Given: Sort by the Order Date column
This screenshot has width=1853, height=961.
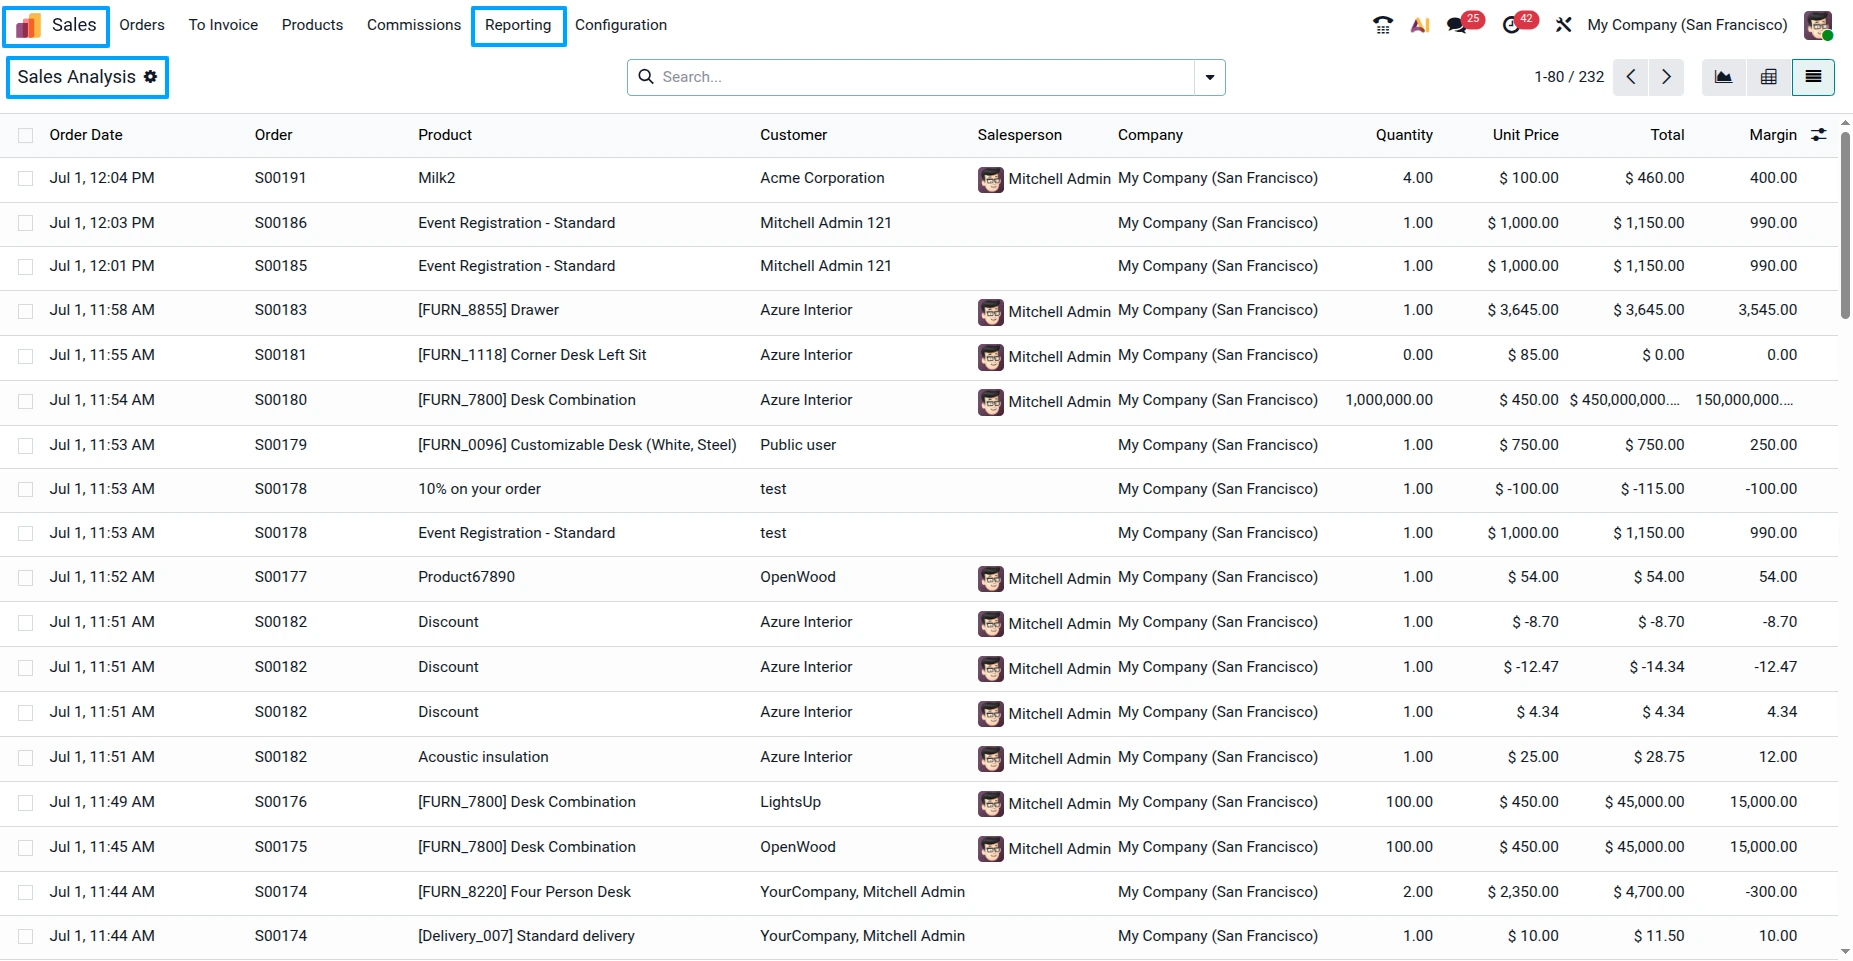Looking at the screenshot, I should coord(86,135).
